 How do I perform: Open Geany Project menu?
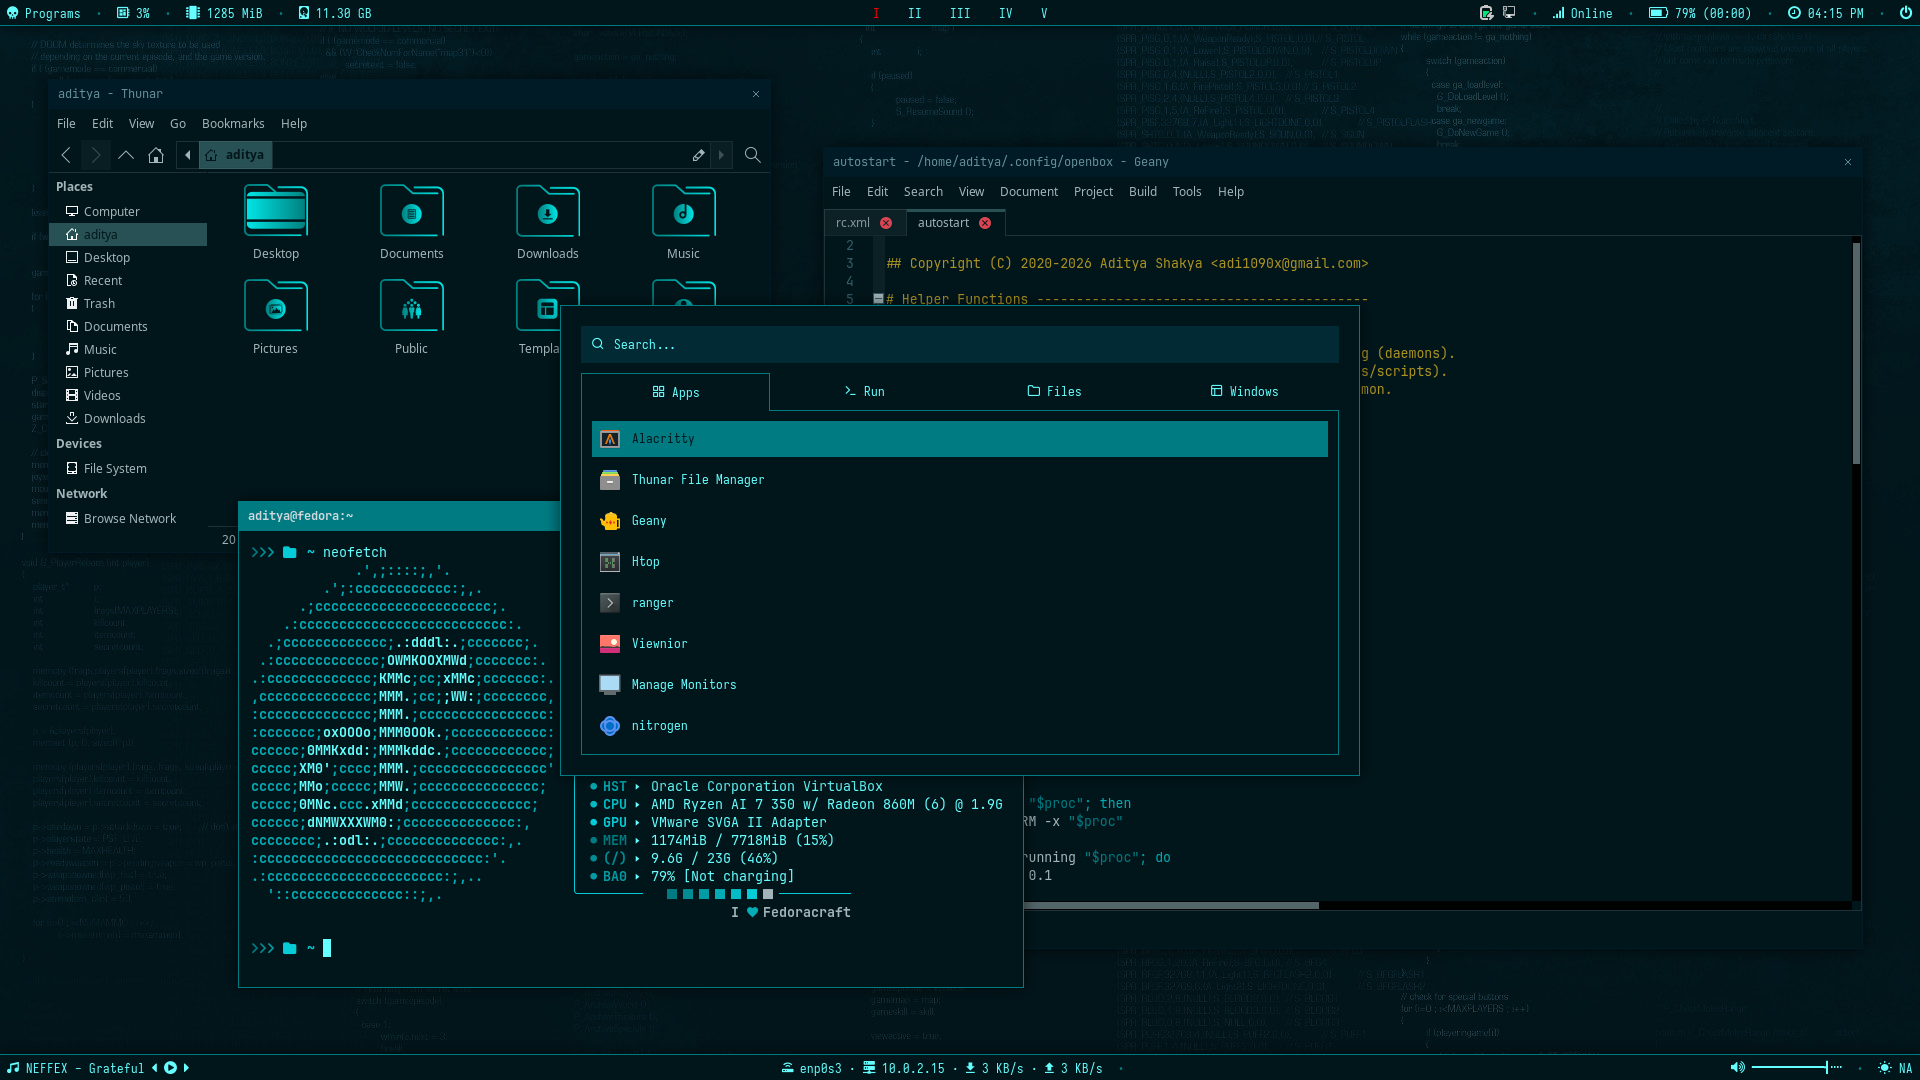pos(1093,192)
